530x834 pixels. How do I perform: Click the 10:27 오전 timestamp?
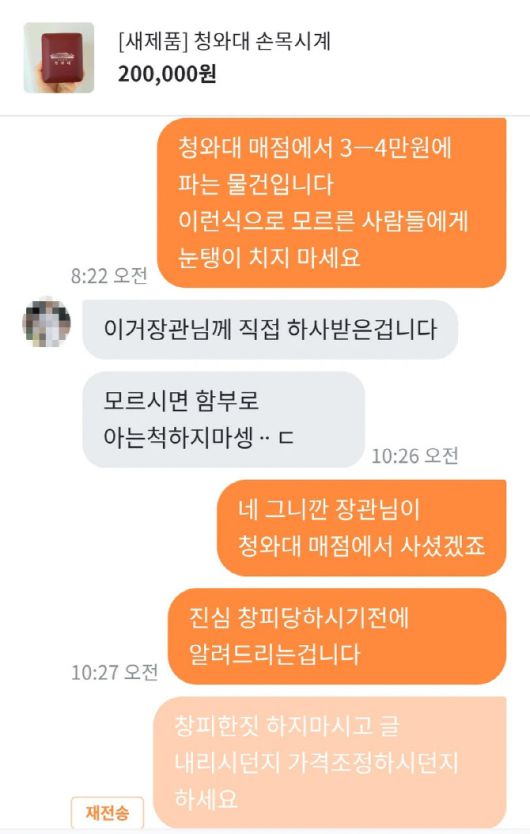click(x=114, y=672)
